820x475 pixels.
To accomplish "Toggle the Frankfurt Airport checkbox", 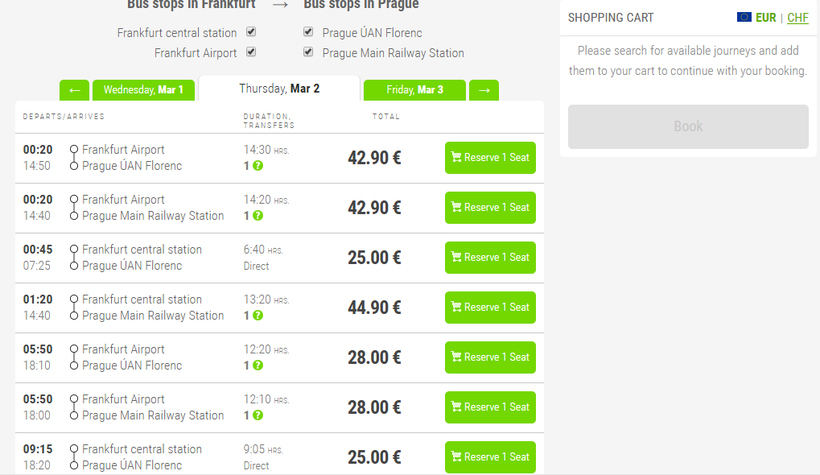I will [251, 52].
